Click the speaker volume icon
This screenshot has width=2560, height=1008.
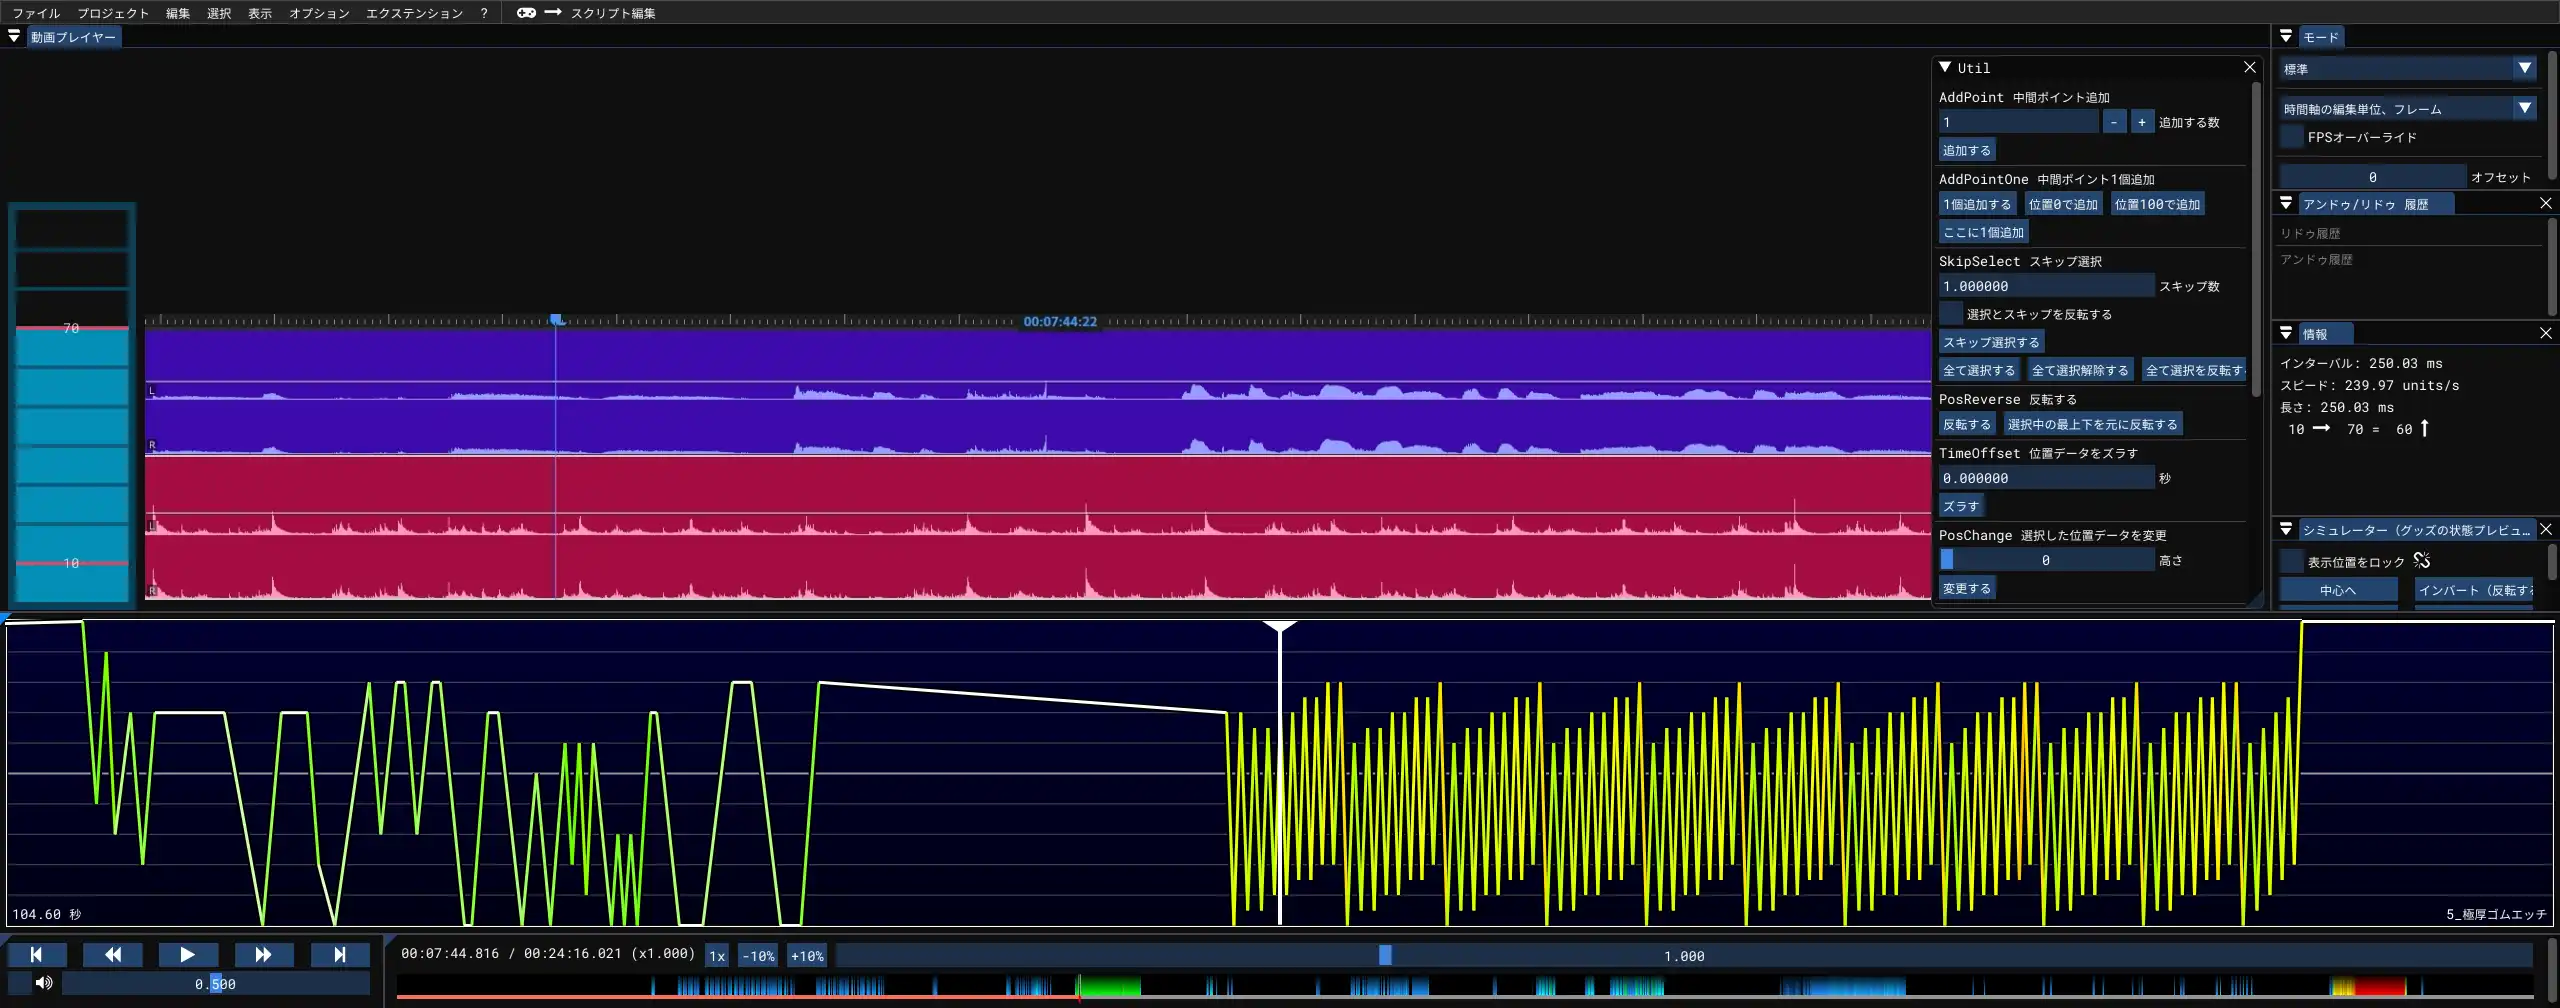click(44, 983)
